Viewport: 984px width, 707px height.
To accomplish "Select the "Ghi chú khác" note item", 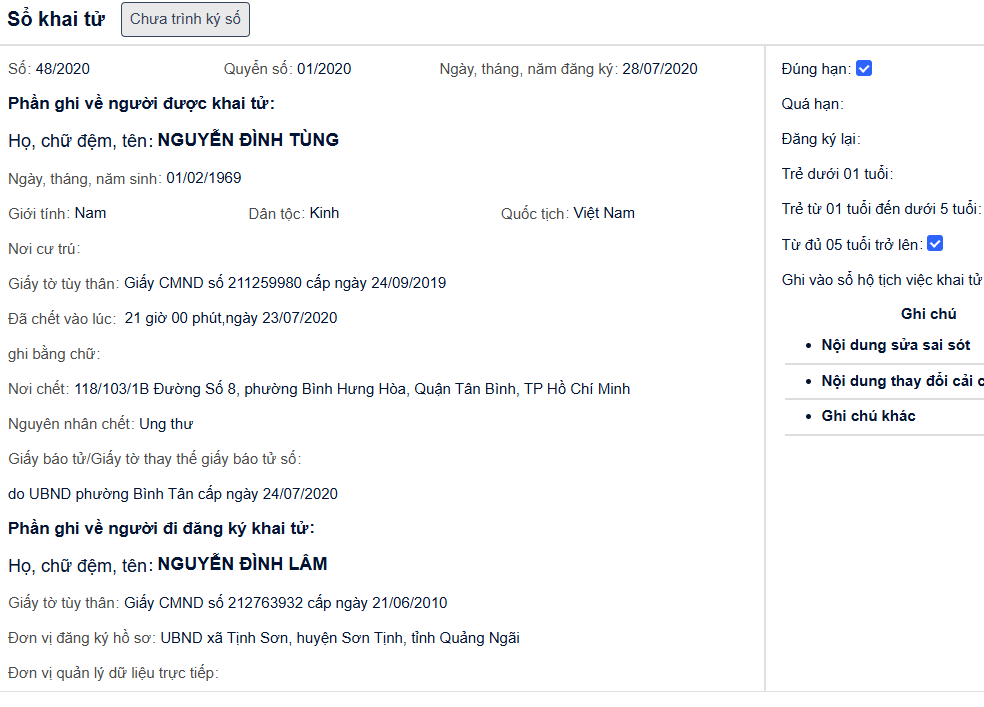I will point(868,416).
